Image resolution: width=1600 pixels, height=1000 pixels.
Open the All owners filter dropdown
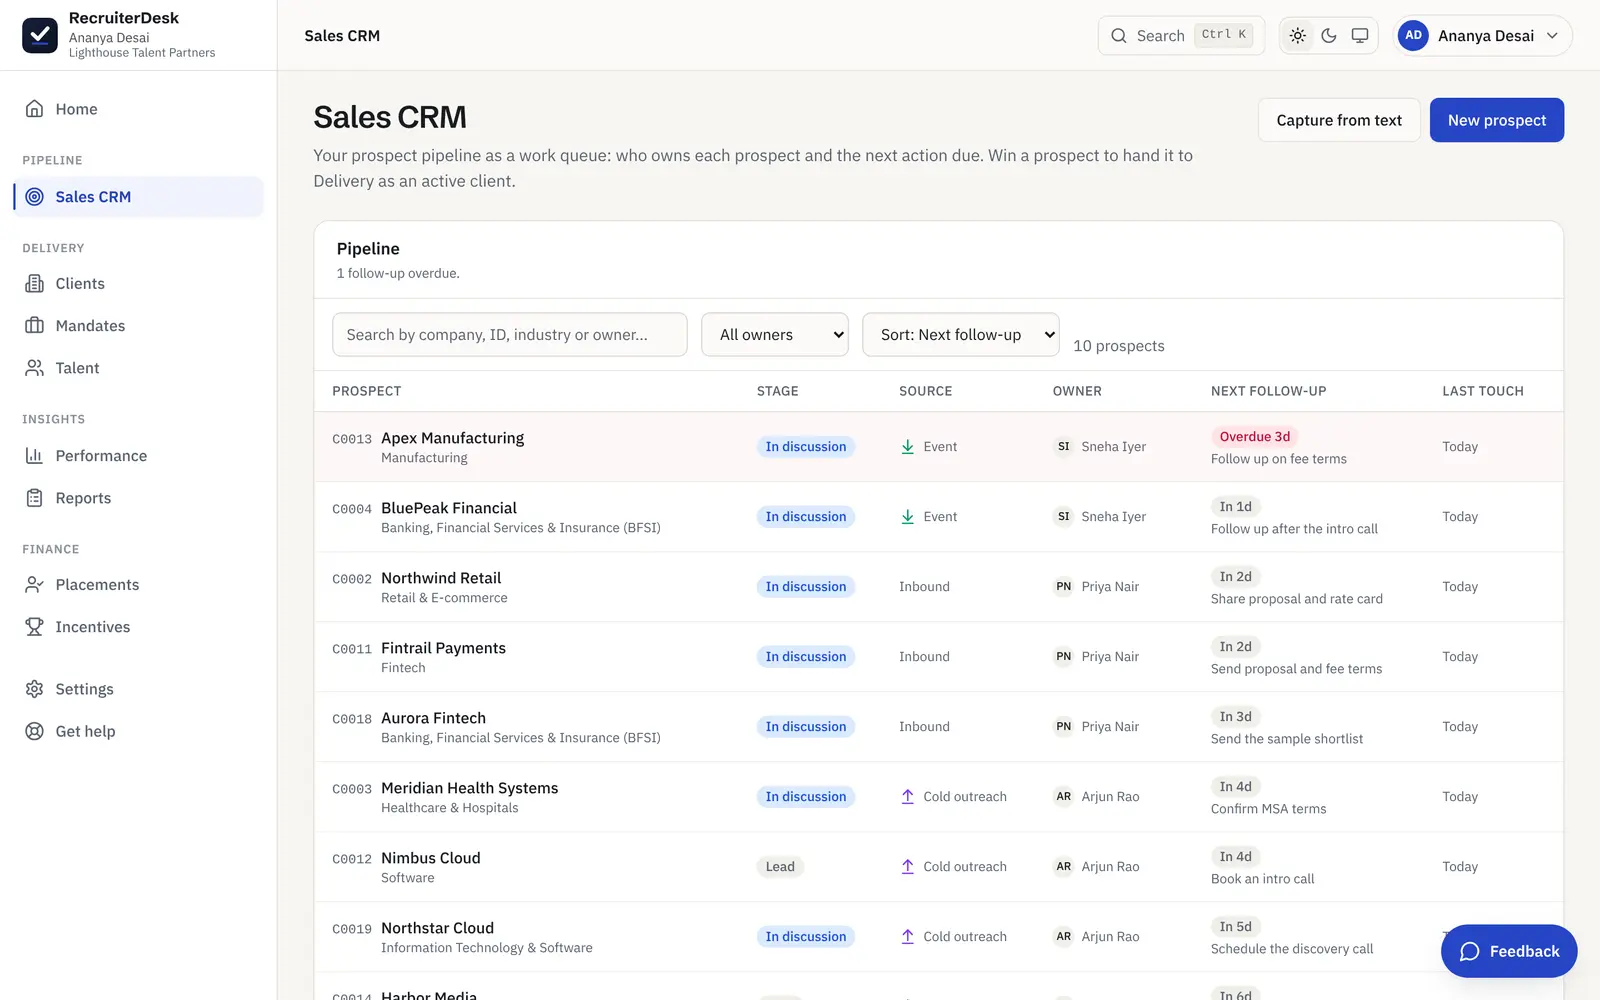click(775, 335)
